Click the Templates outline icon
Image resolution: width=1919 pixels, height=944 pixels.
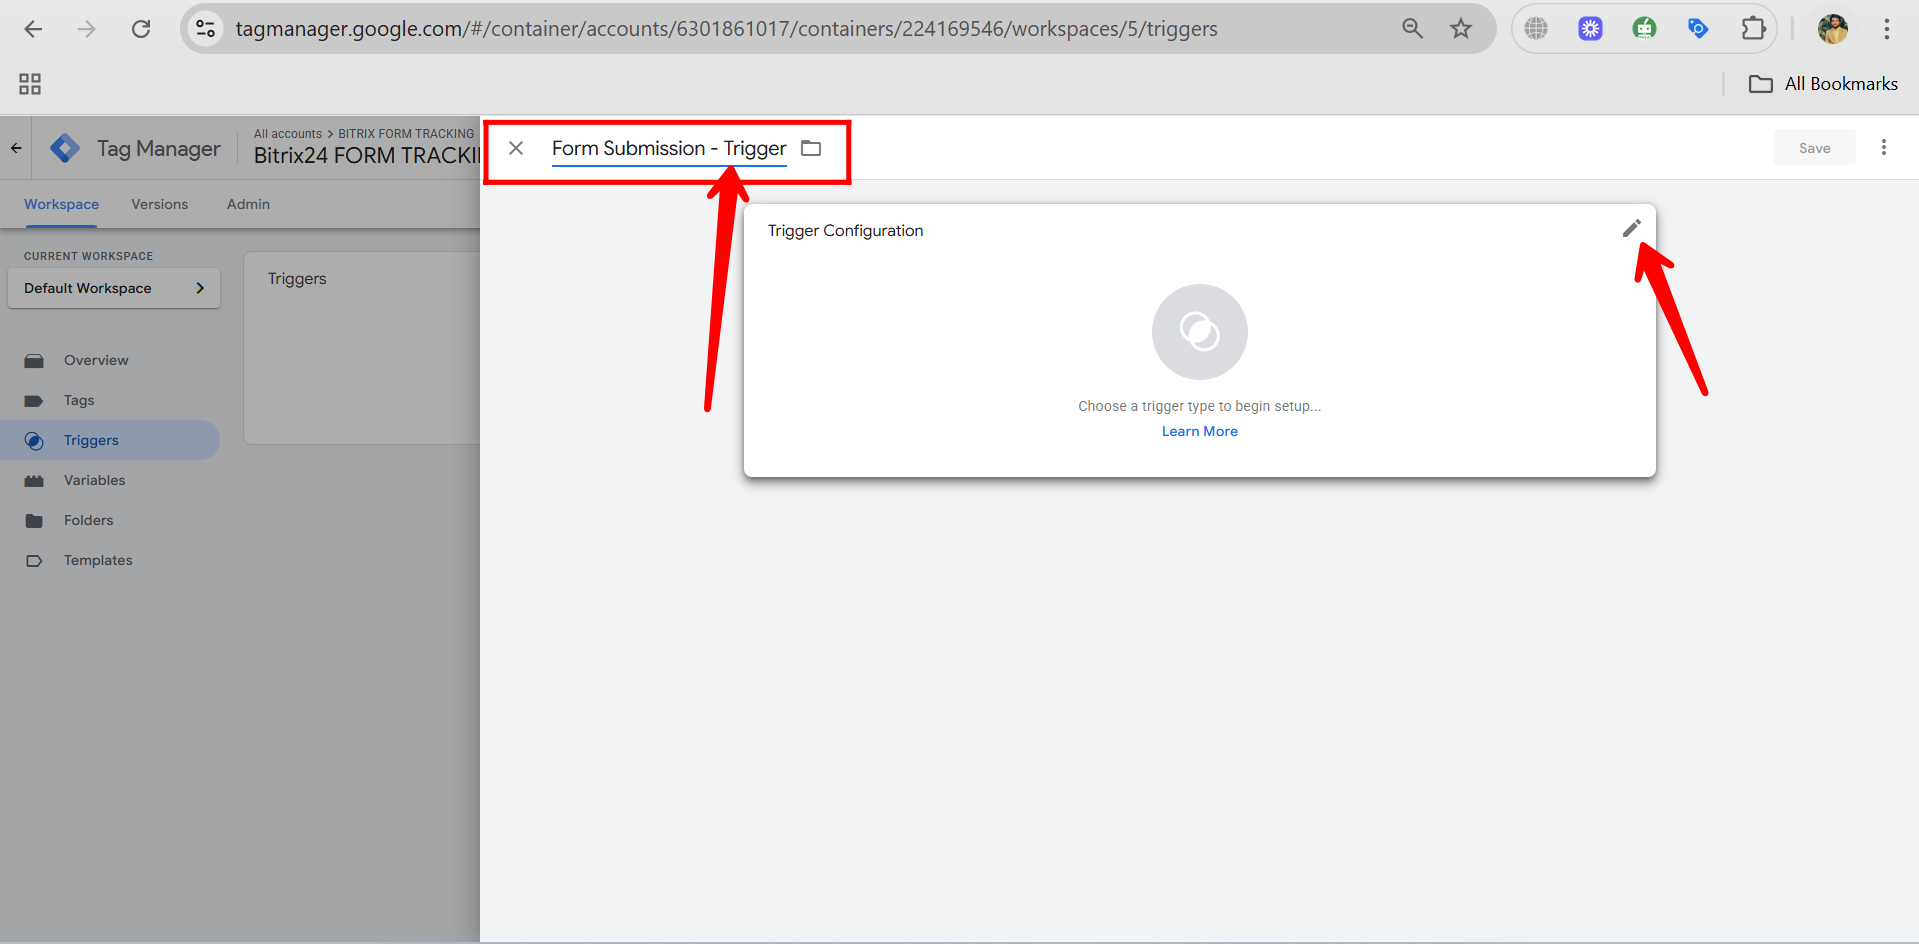coord(34,560)
